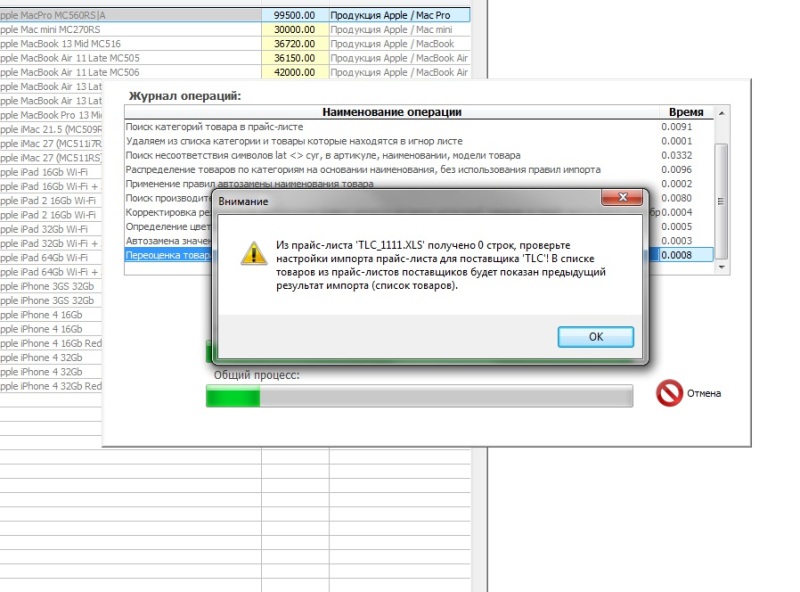The height and width of the screenshot is (592, 800).
Task: Select Apple iPad 16Gb Wi-Fi row without plus
Action: point(51,172)
